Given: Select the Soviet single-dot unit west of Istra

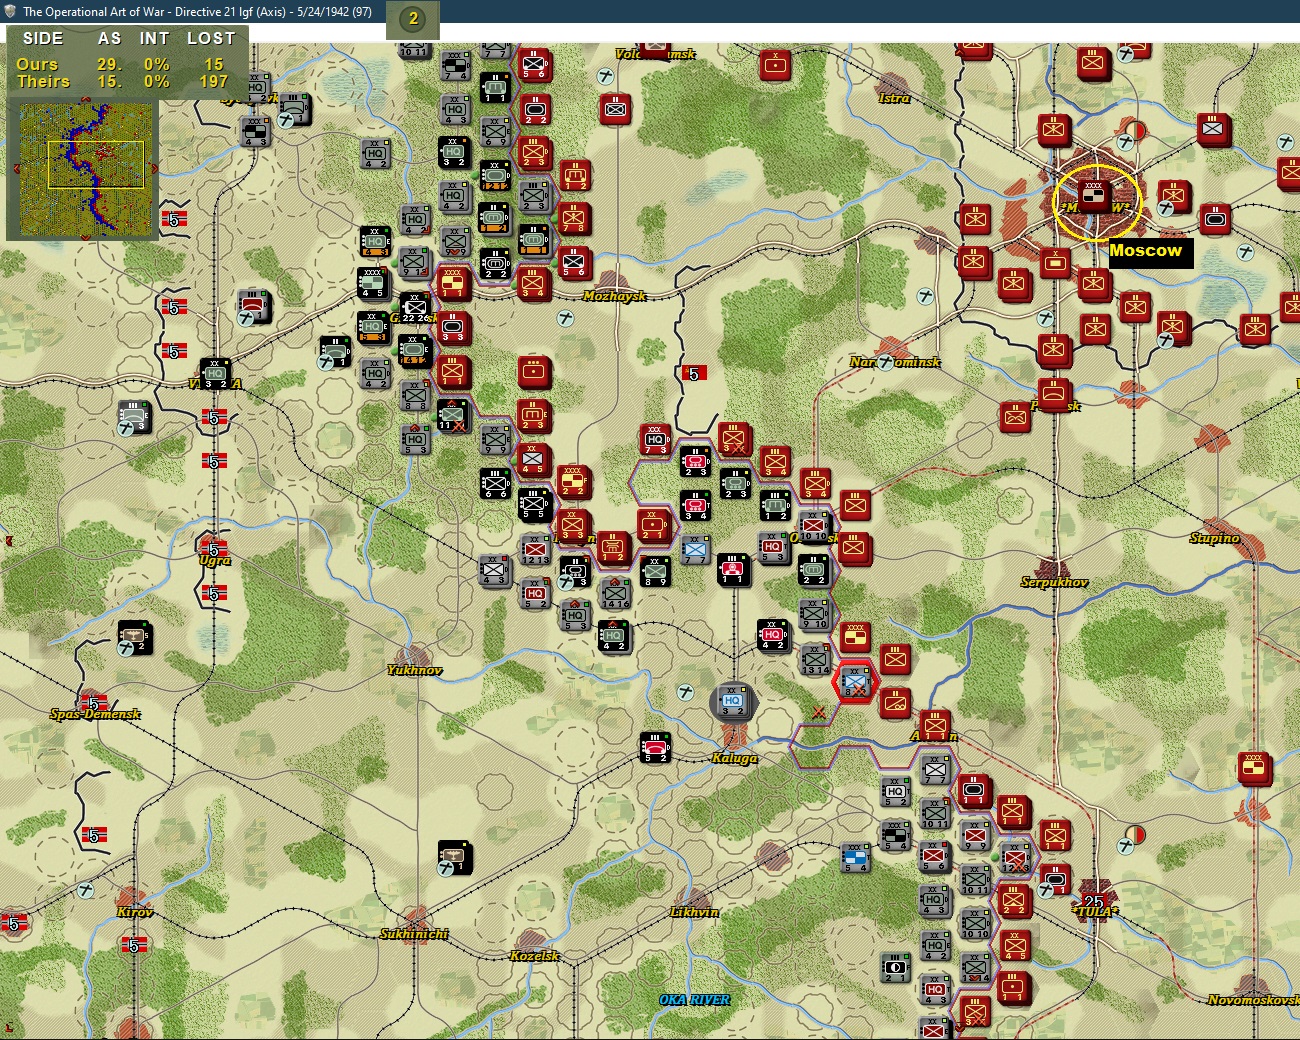Looking at the screenshot, I should click(775, 66).
